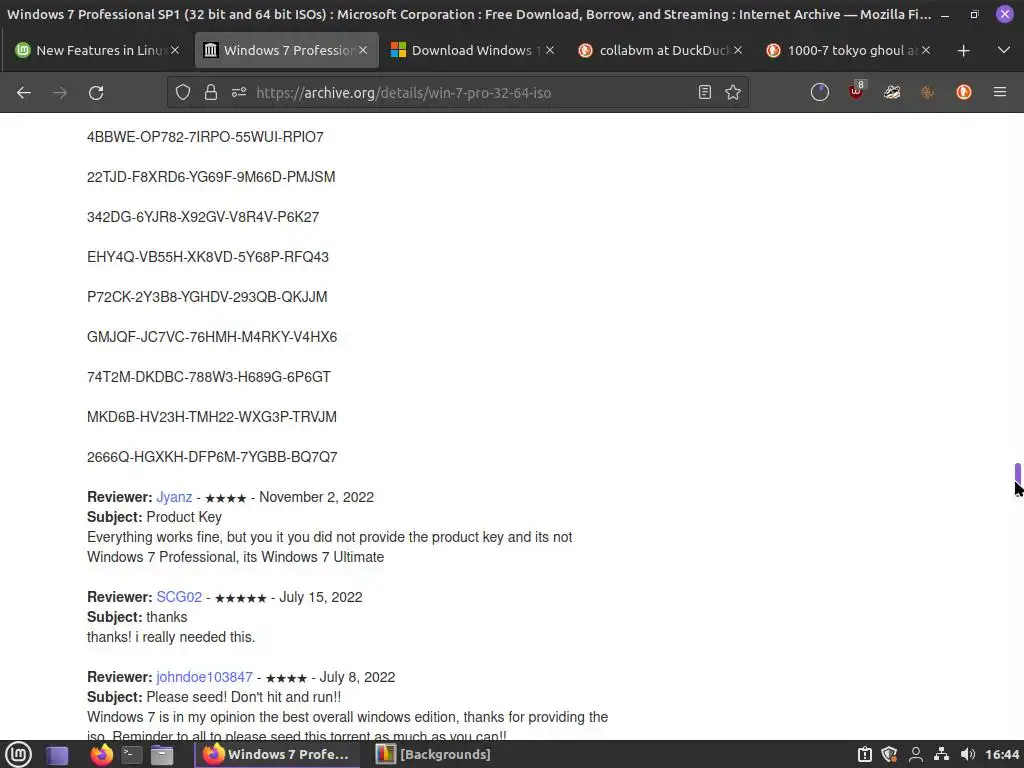Viewport: 1024px width, 768px height.
Task: Open the Linux Mint start menu
Action: point(19,754)
